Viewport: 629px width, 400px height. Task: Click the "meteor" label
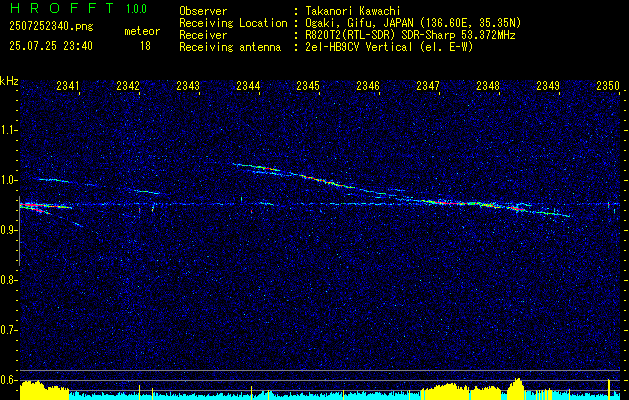[x=142, y=31]
